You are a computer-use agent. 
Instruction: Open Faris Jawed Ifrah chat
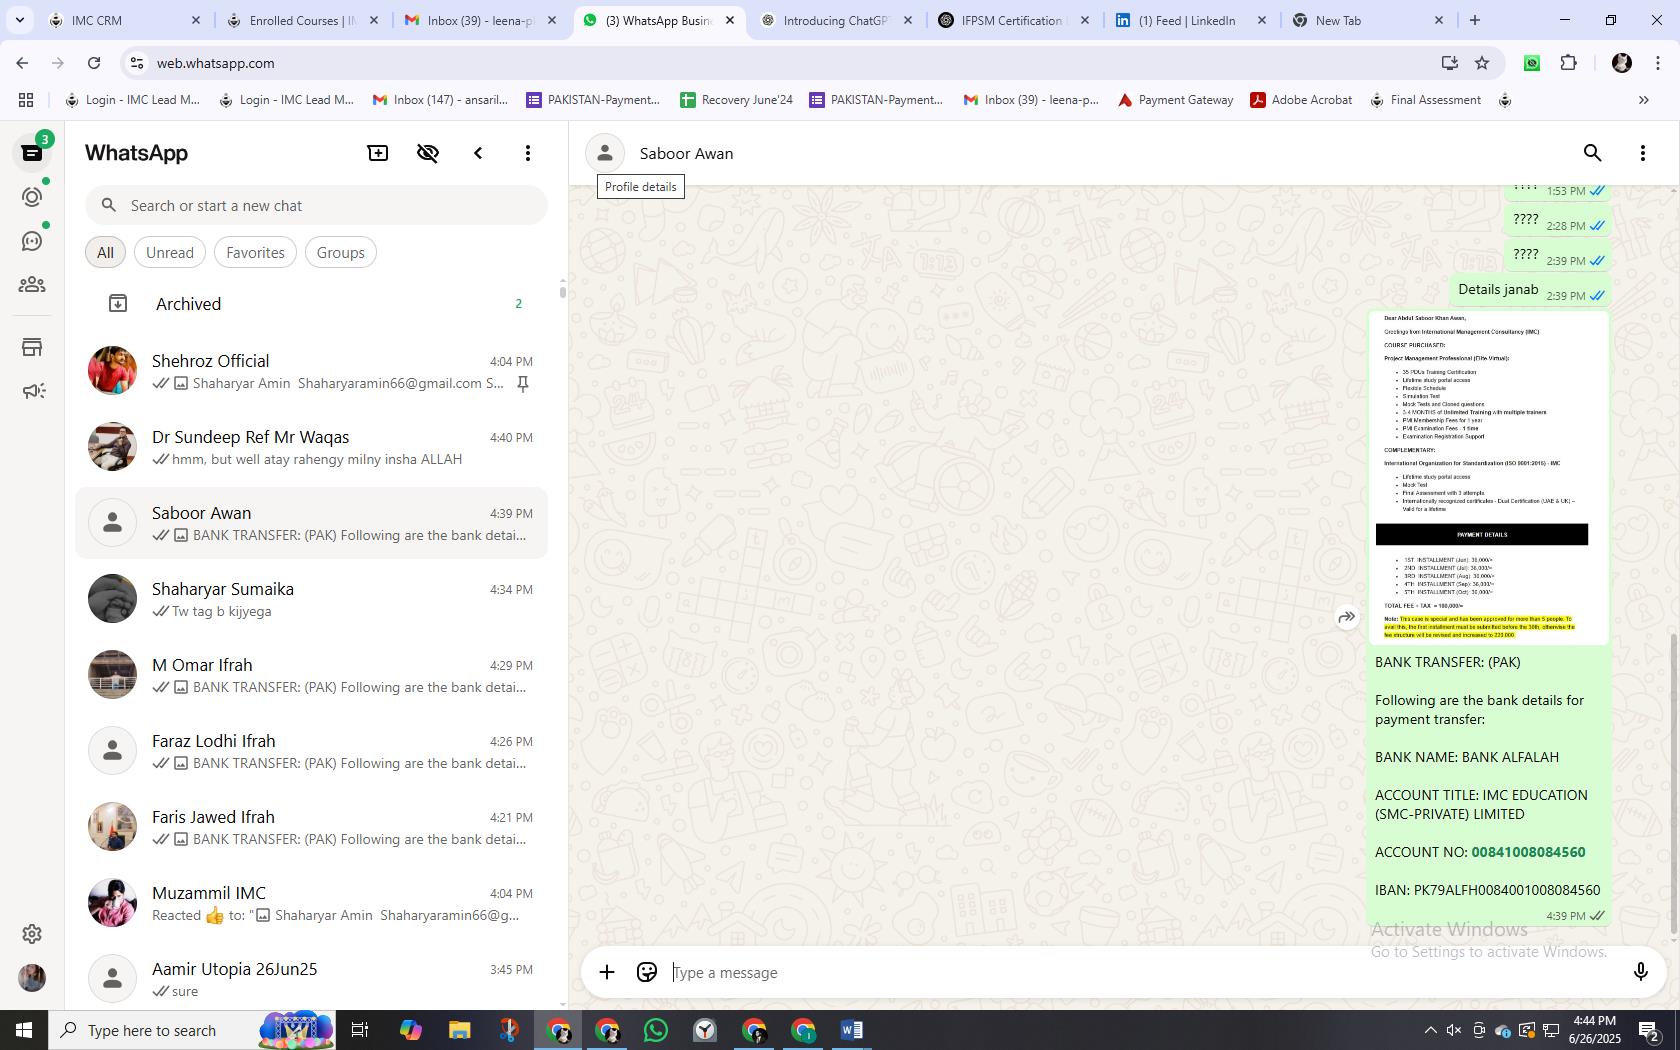click(x=312, y=828)
